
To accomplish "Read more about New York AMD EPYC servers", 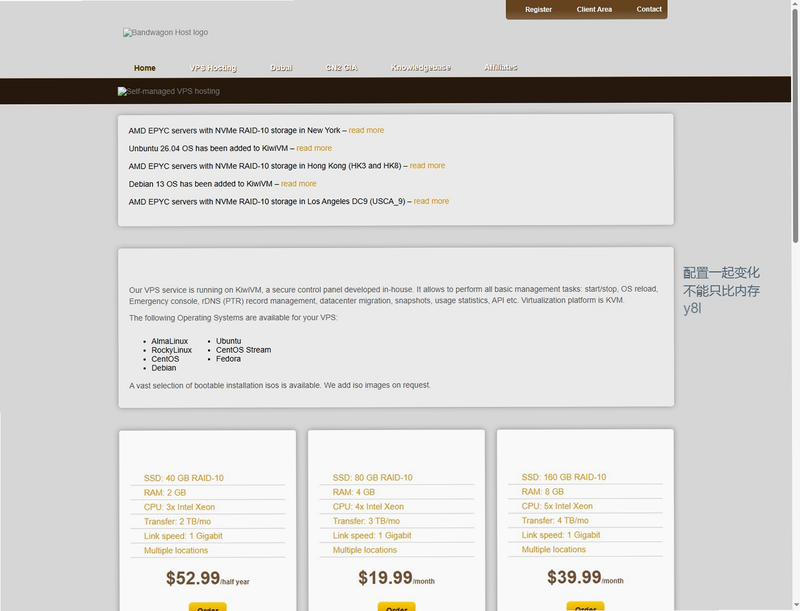I will coord(366,131).
